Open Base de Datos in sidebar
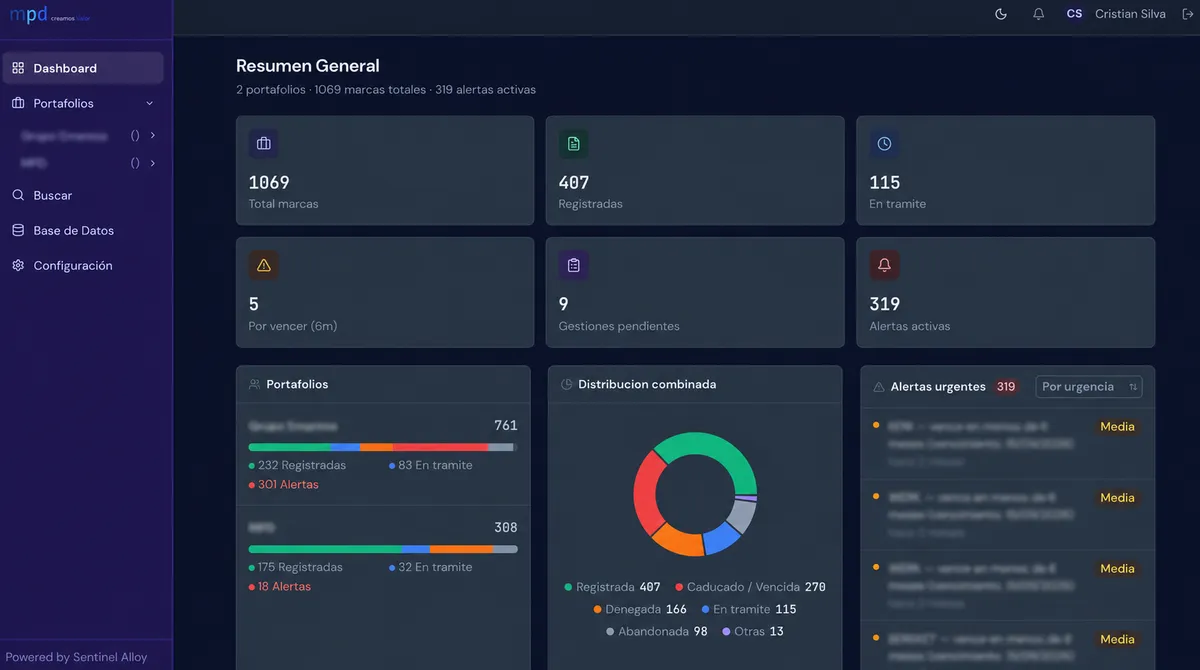Viewport: 1200px width, 670px height. [x=83, y=230]
